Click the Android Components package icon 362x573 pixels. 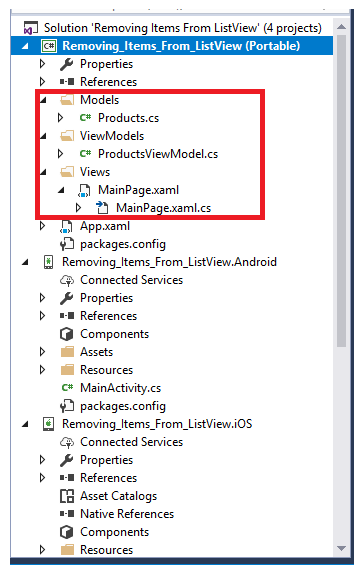[66, 334]
